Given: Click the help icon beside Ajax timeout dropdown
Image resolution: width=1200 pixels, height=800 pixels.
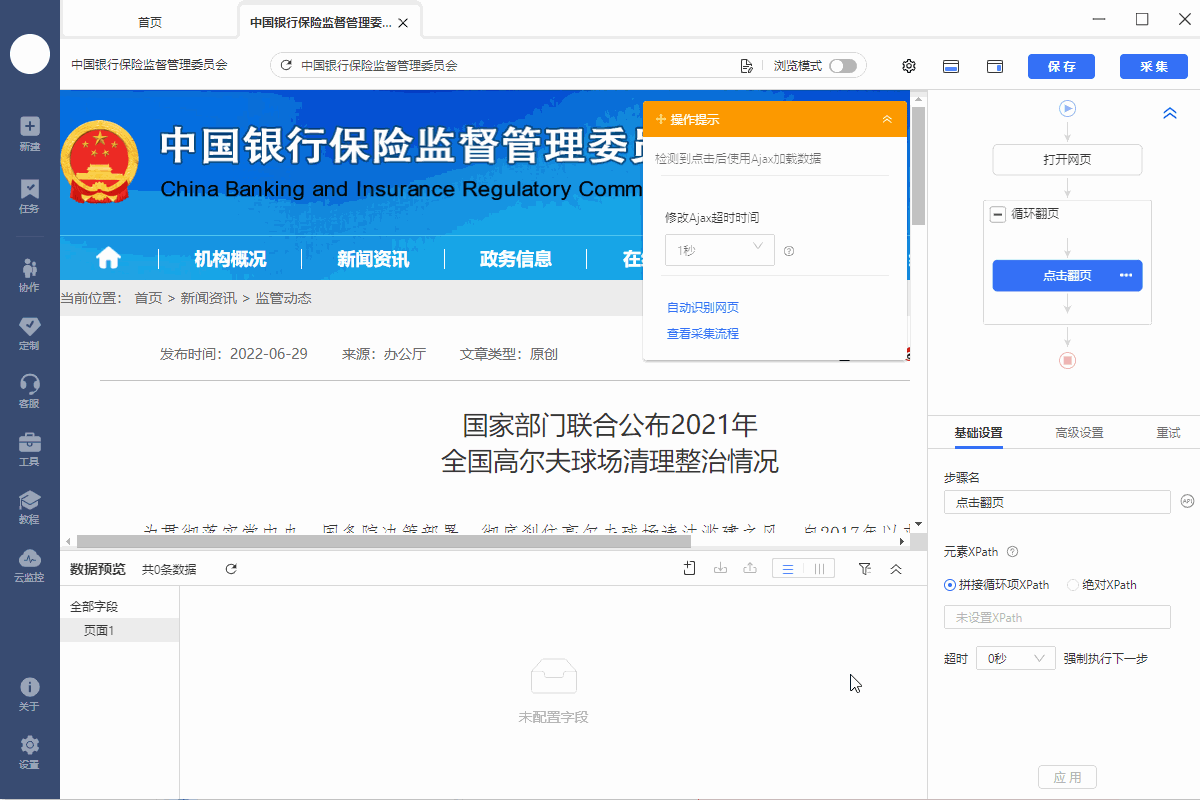Looking at the screenshot, I should point(789,251).
